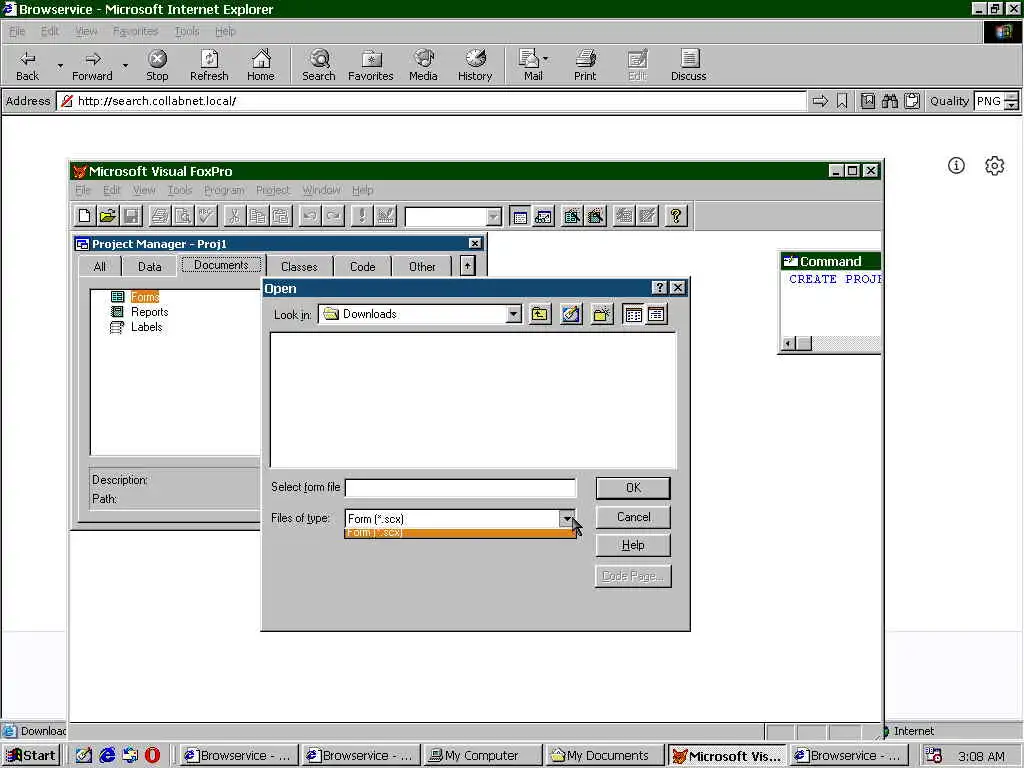Click the AutoForm icon in FoxPro toolbar
Screen dimensions: 1024x768
(x=624, y=216)
